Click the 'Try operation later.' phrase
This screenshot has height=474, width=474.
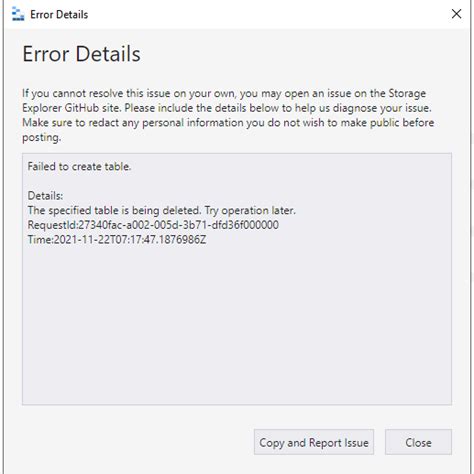point(250,210)
